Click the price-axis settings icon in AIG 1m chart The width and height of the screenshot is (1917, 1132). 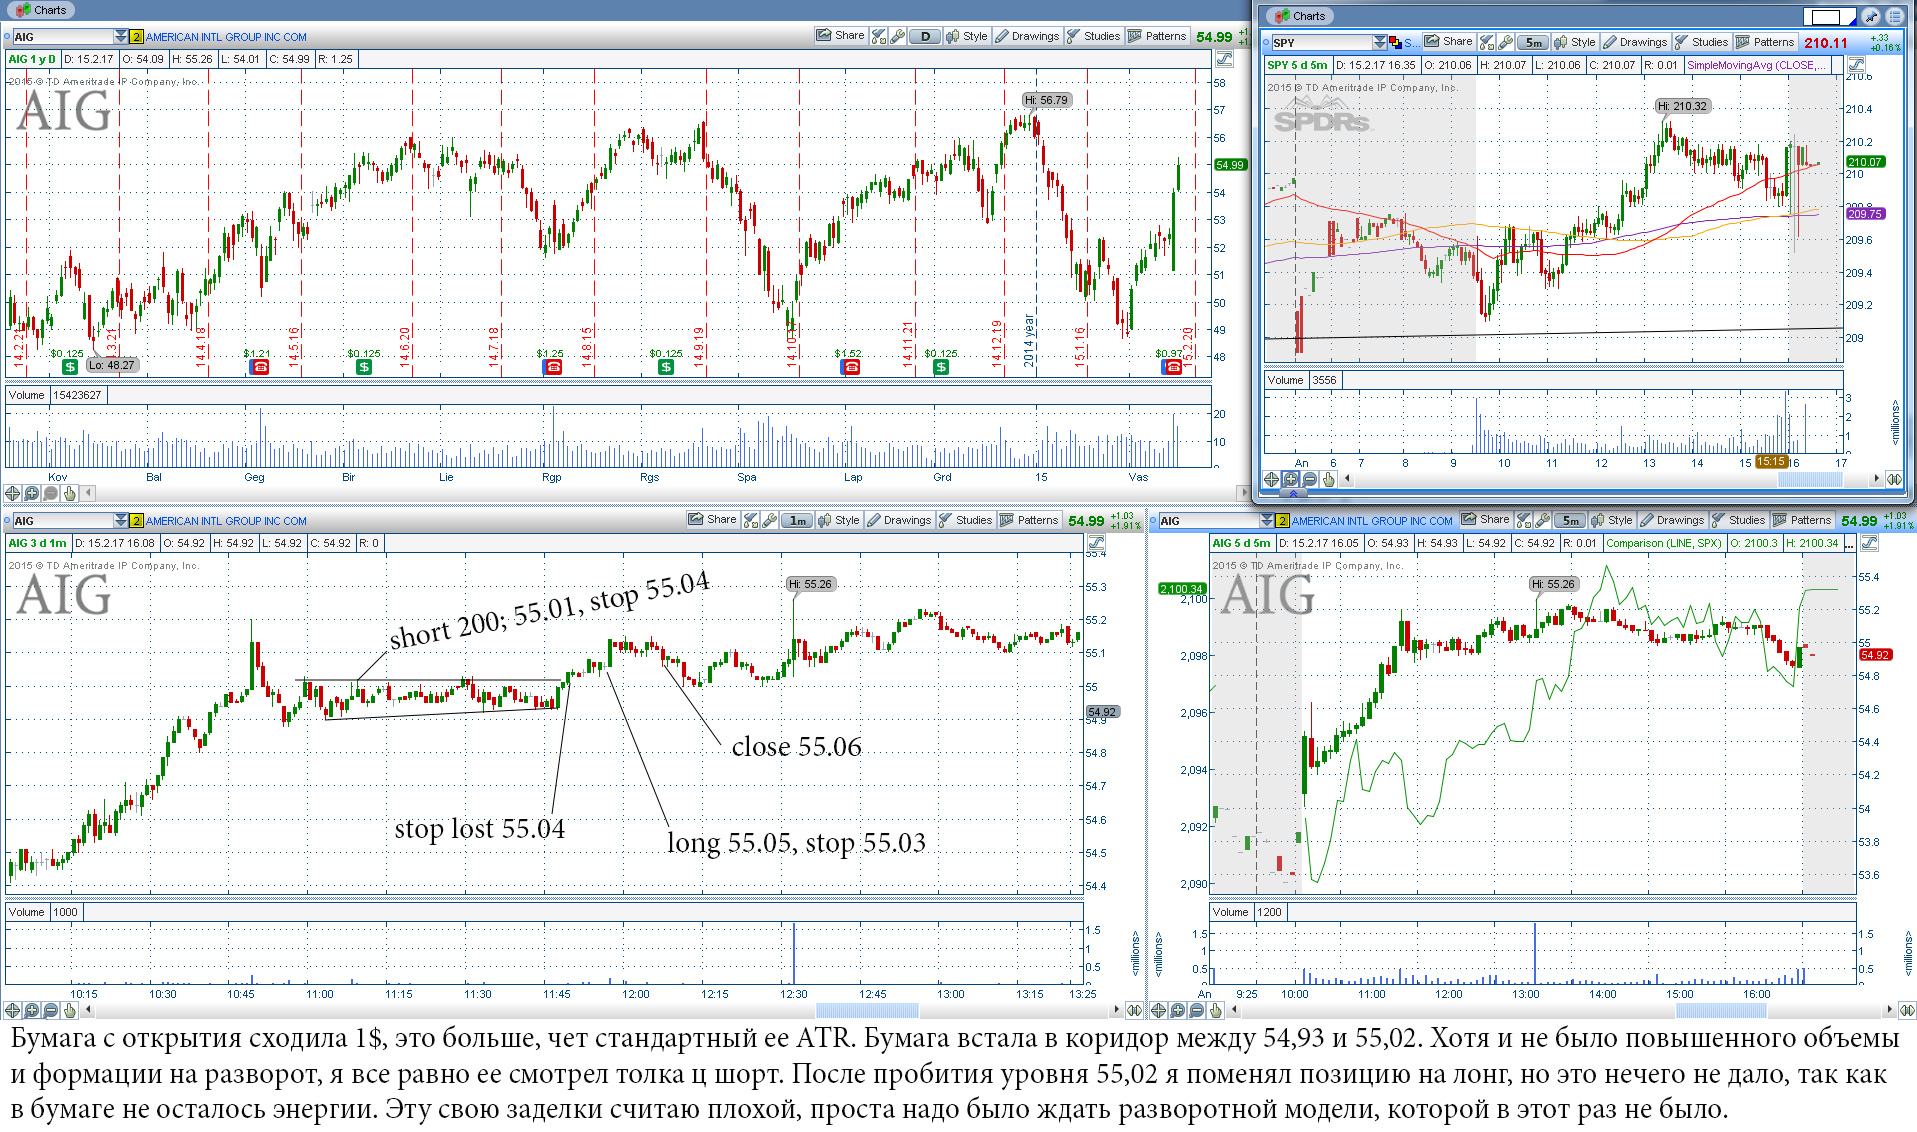pyautogui.click(x=1096, y=543)
